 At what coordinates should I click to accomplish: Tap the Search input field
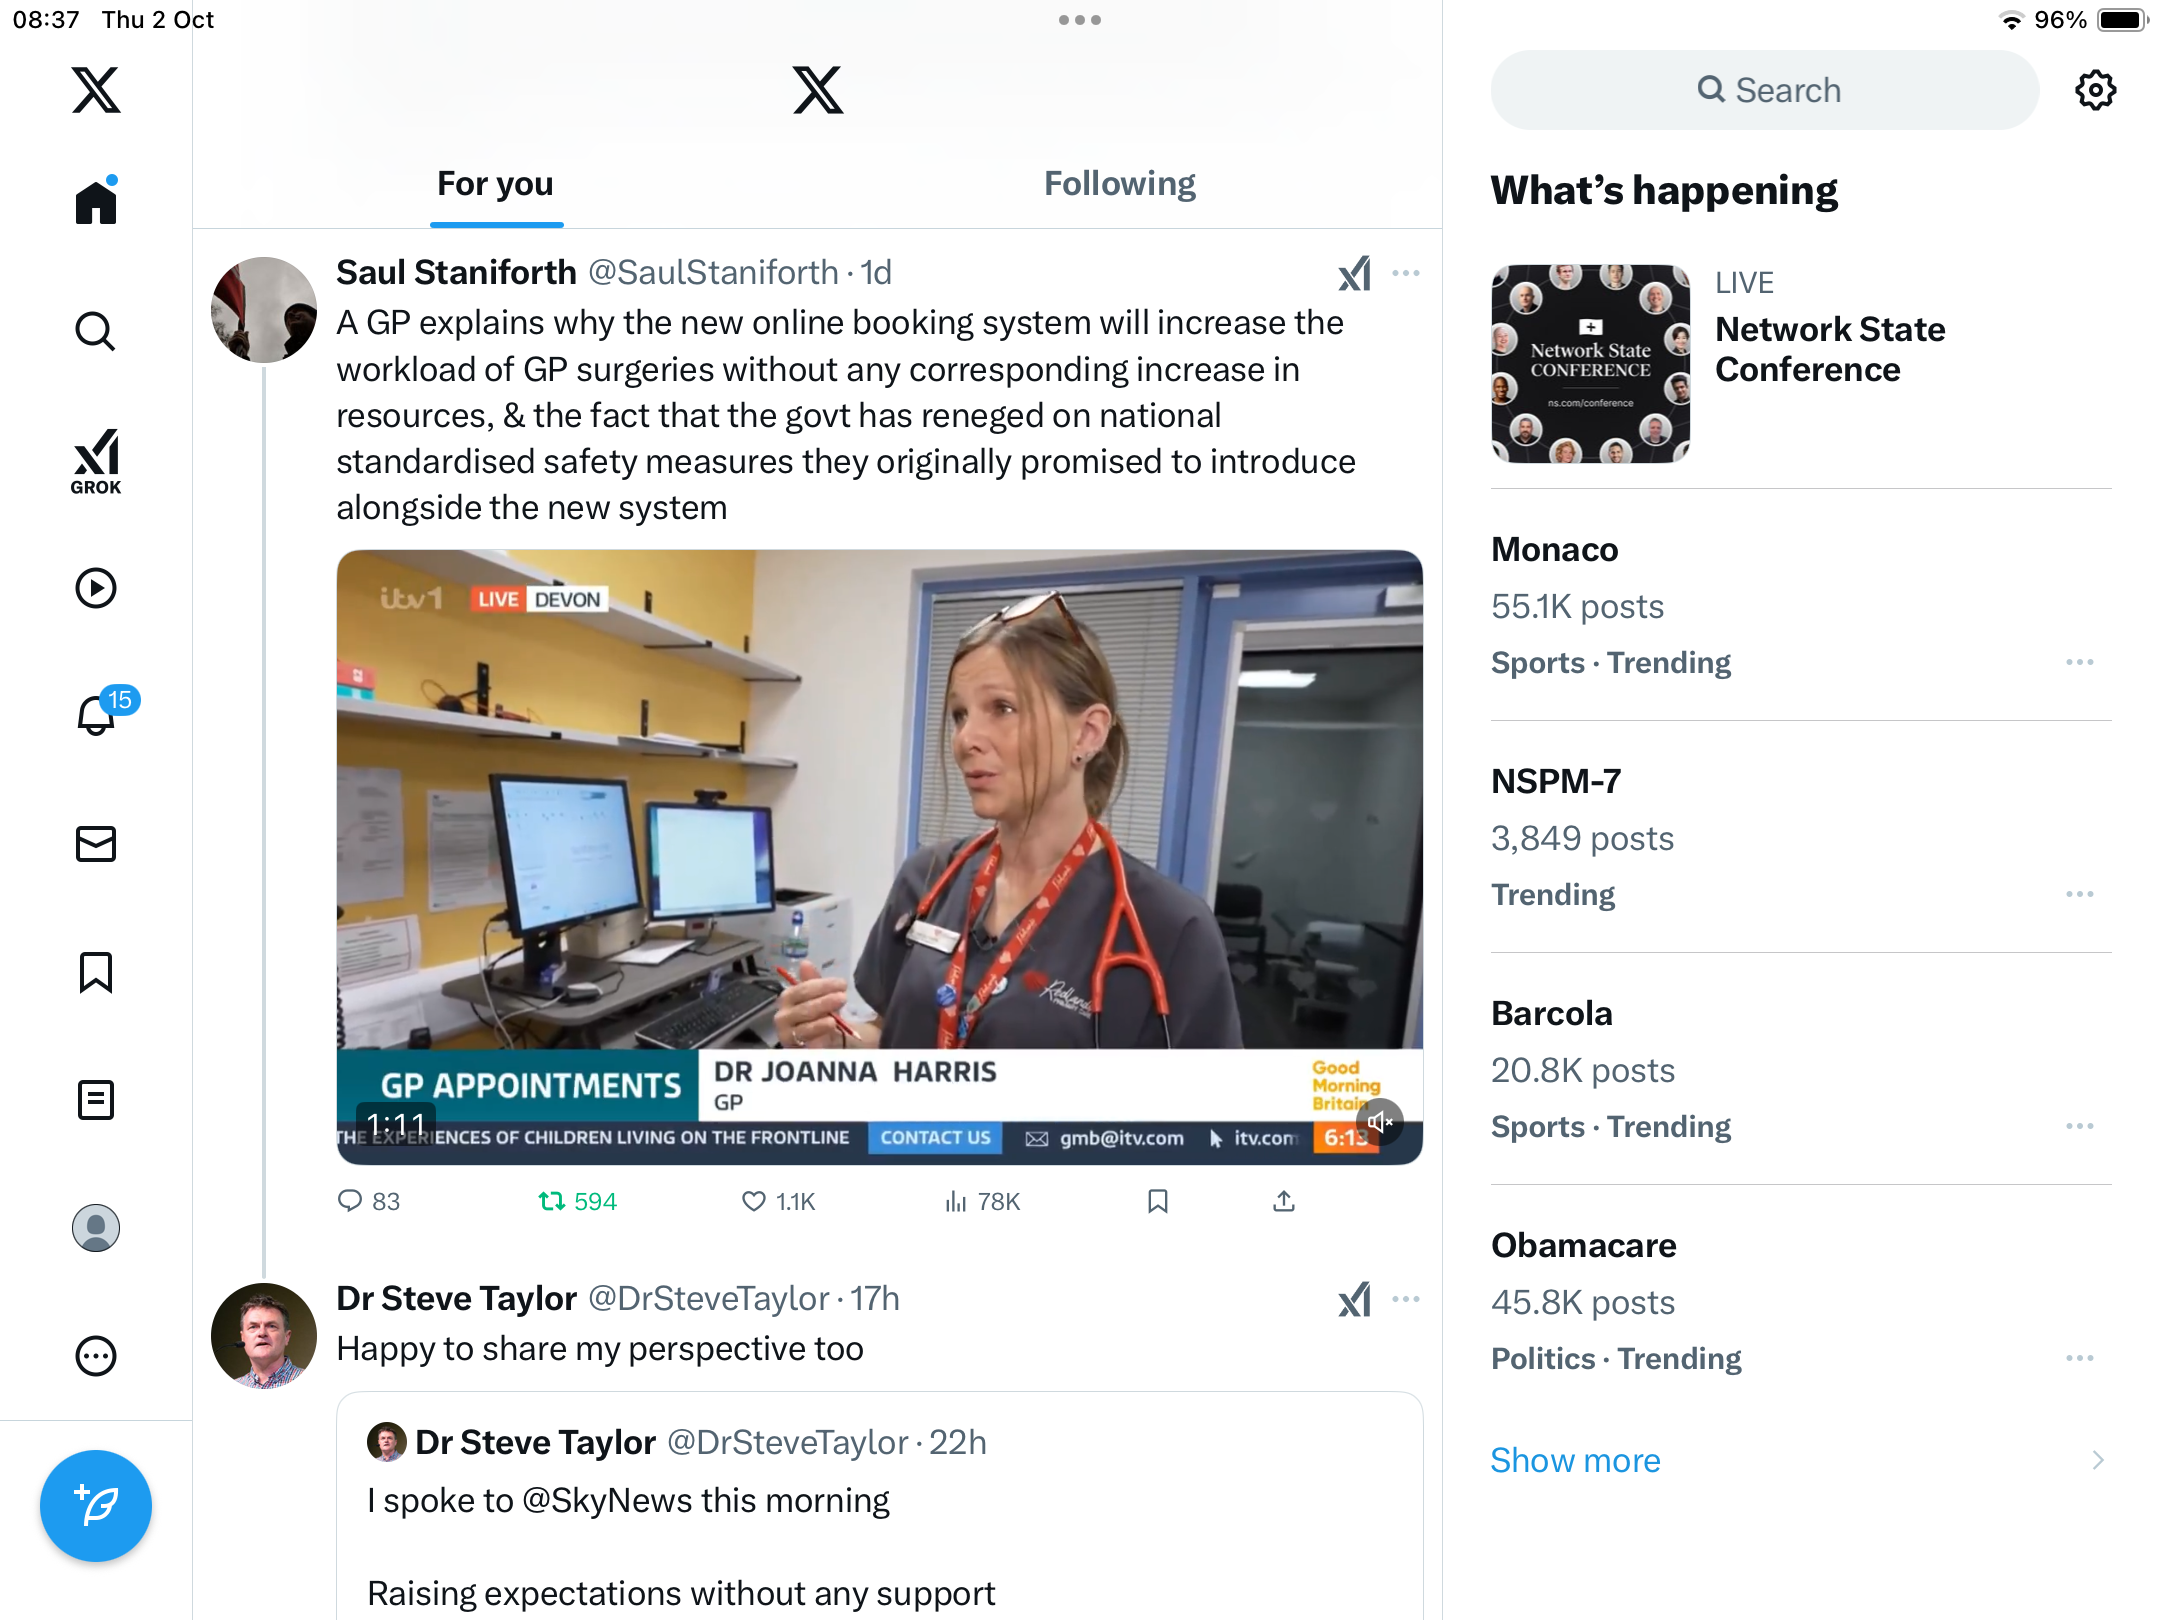[1765, 90]
